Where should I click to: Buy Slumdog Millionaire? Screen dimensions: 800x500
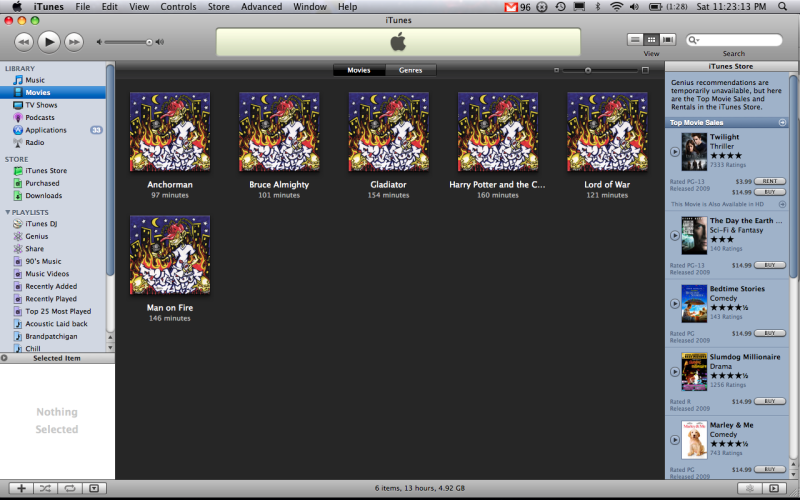(770, 402)
